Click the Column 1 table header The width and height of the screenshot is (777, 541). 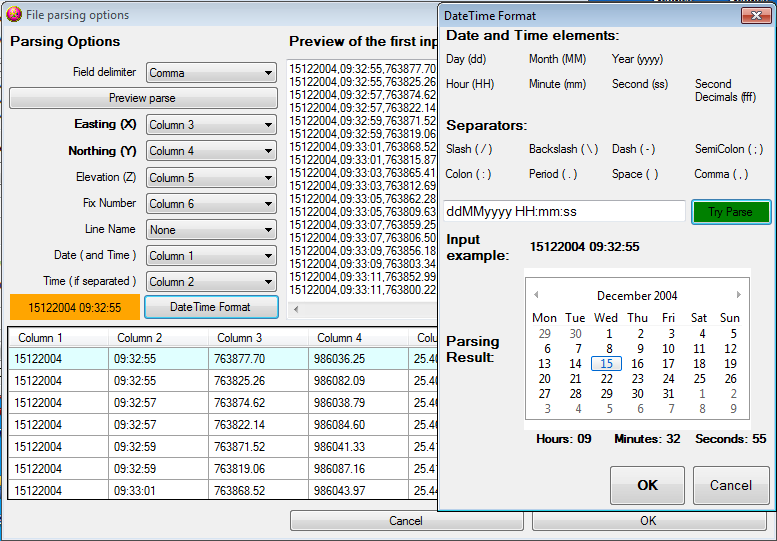[58, 338]
